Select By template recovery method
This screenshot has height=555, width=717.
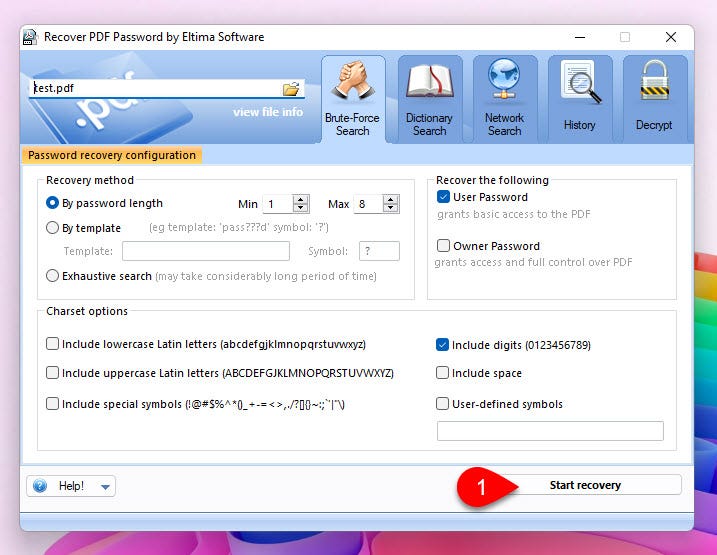[52, 227]
